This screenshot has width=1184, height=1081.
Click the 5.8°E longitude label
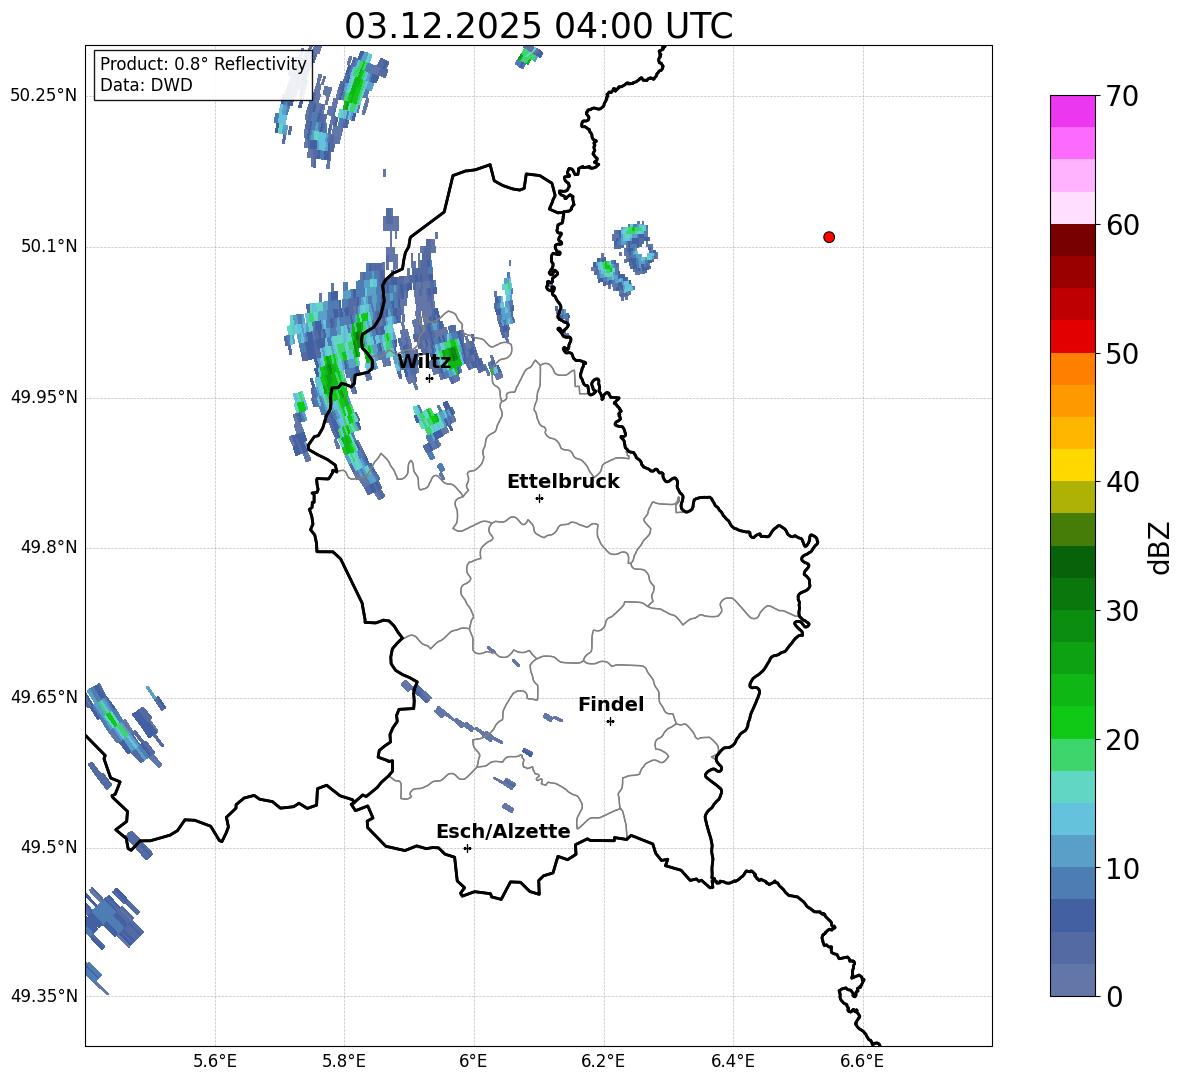click(344, 1061)
